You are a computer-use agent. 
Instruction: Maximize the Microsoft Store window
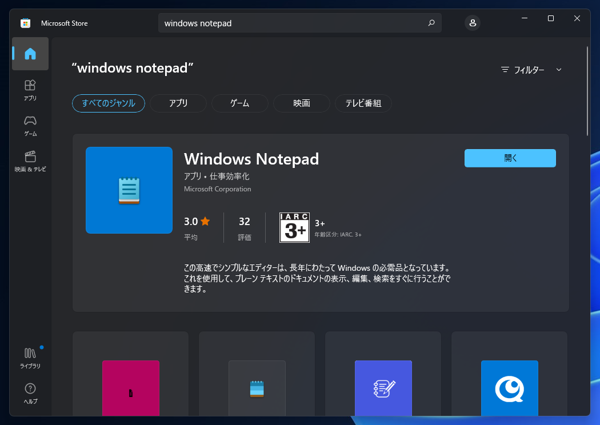click(551, 18)
